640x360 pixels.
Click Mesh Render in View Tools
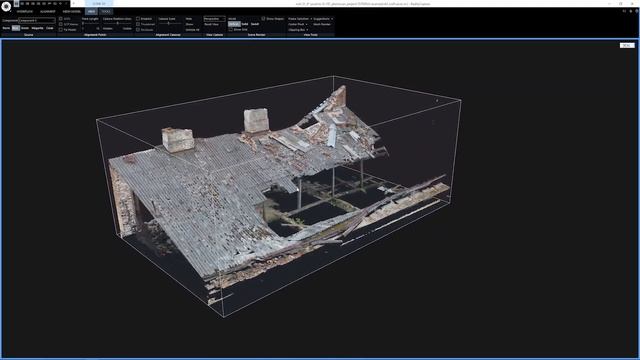pyautogui.click(x=322, y=24)
